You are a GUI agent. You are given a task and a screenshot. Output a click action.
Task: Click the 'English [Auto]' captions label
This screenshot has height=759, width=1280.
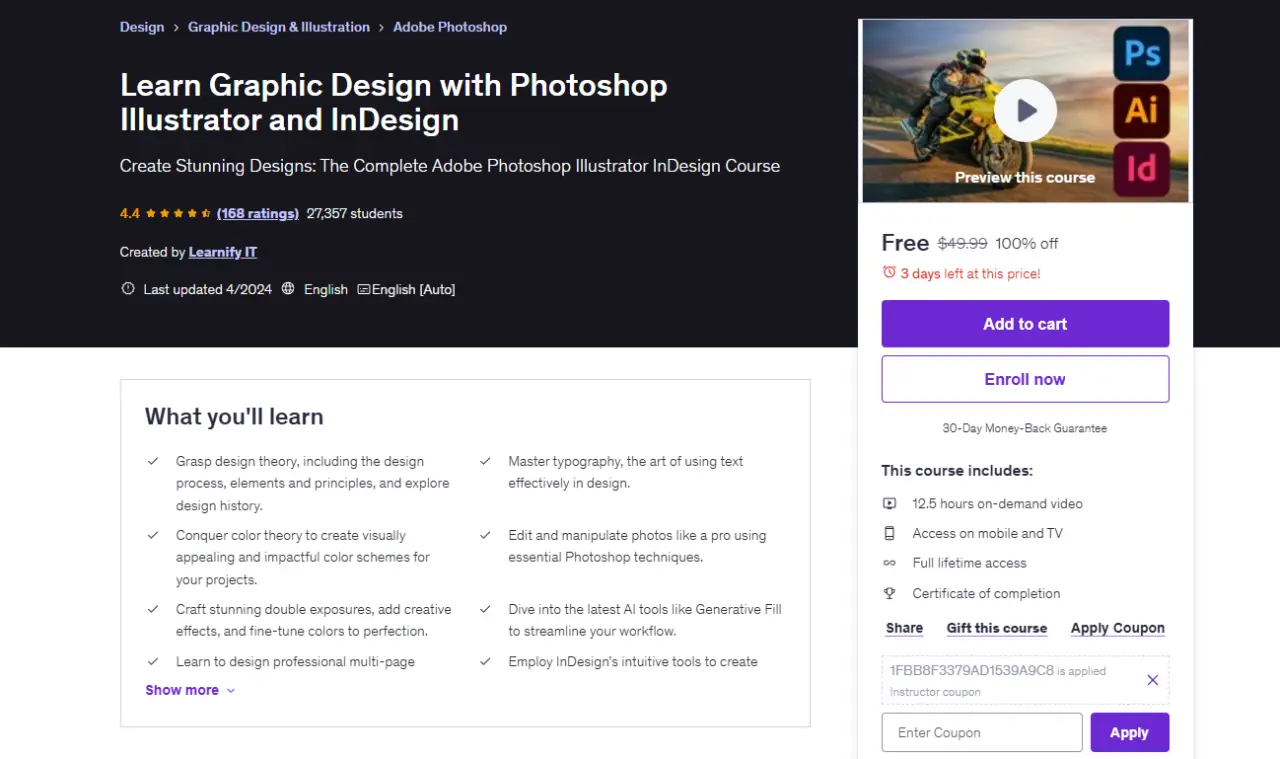click(414, 289)
